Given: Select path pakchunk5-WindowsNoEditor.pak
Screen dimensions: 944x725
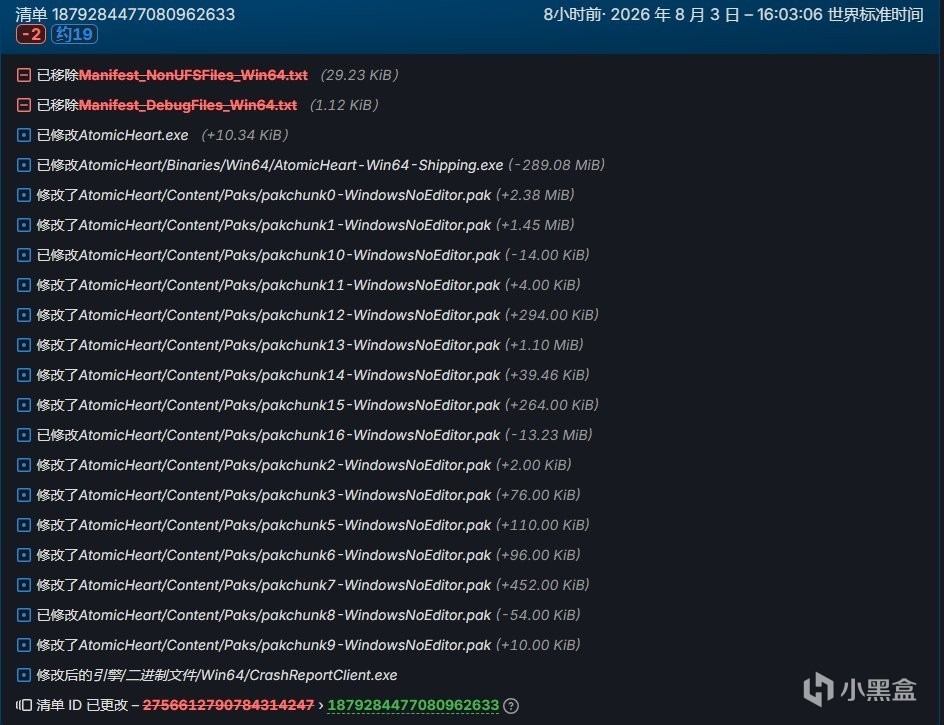Looking at the screenshot, I should pos(285,525).
